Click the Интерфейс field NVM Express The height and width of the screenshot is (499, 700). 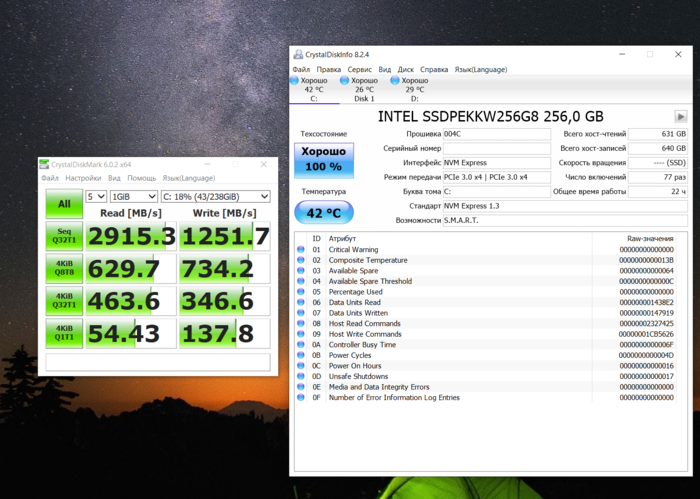[x=496, y=163]
